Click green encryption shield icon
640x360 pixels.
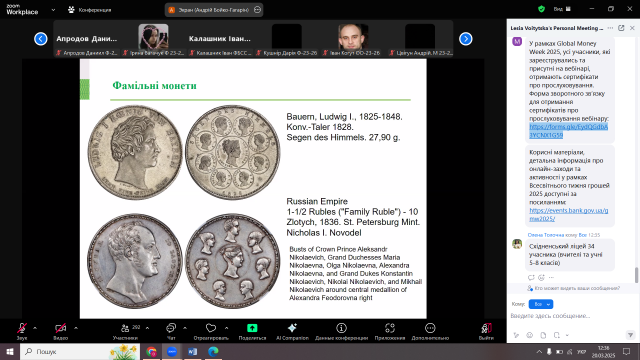(541, 9)
